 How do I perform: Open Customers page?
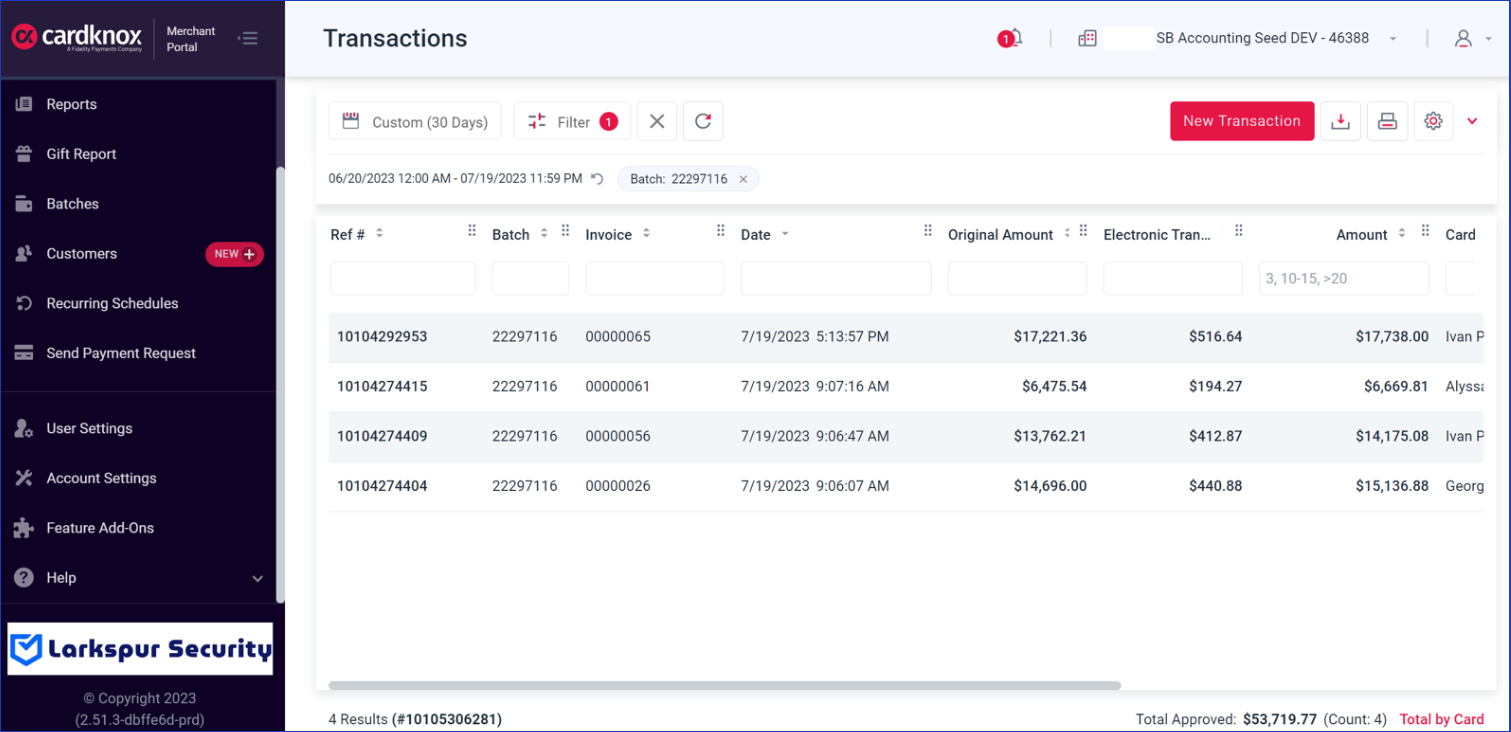click(x=81, y=254)
